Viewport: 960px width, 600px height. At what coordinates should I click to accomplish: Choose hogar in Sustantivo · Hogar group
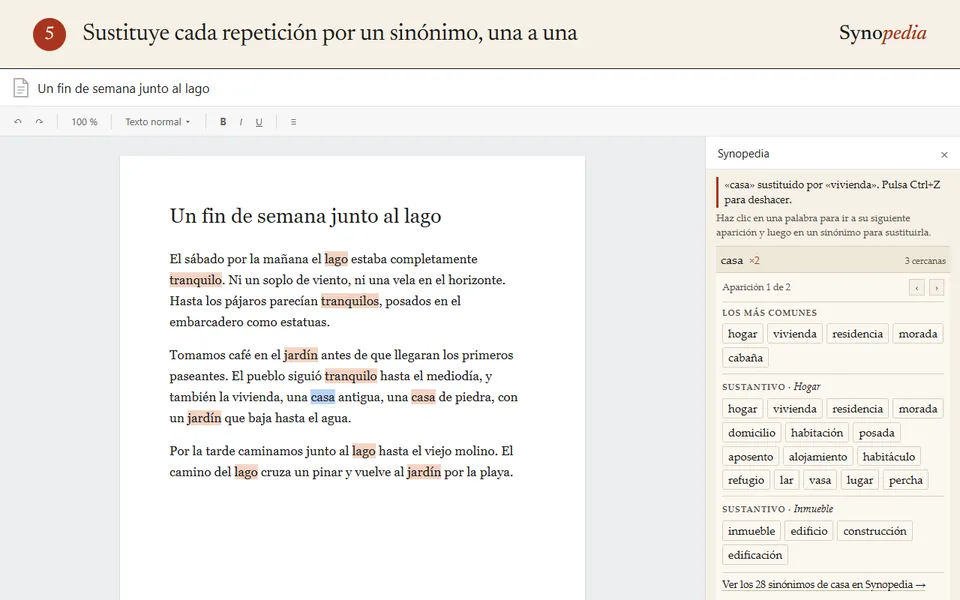(x=743, y=408)
